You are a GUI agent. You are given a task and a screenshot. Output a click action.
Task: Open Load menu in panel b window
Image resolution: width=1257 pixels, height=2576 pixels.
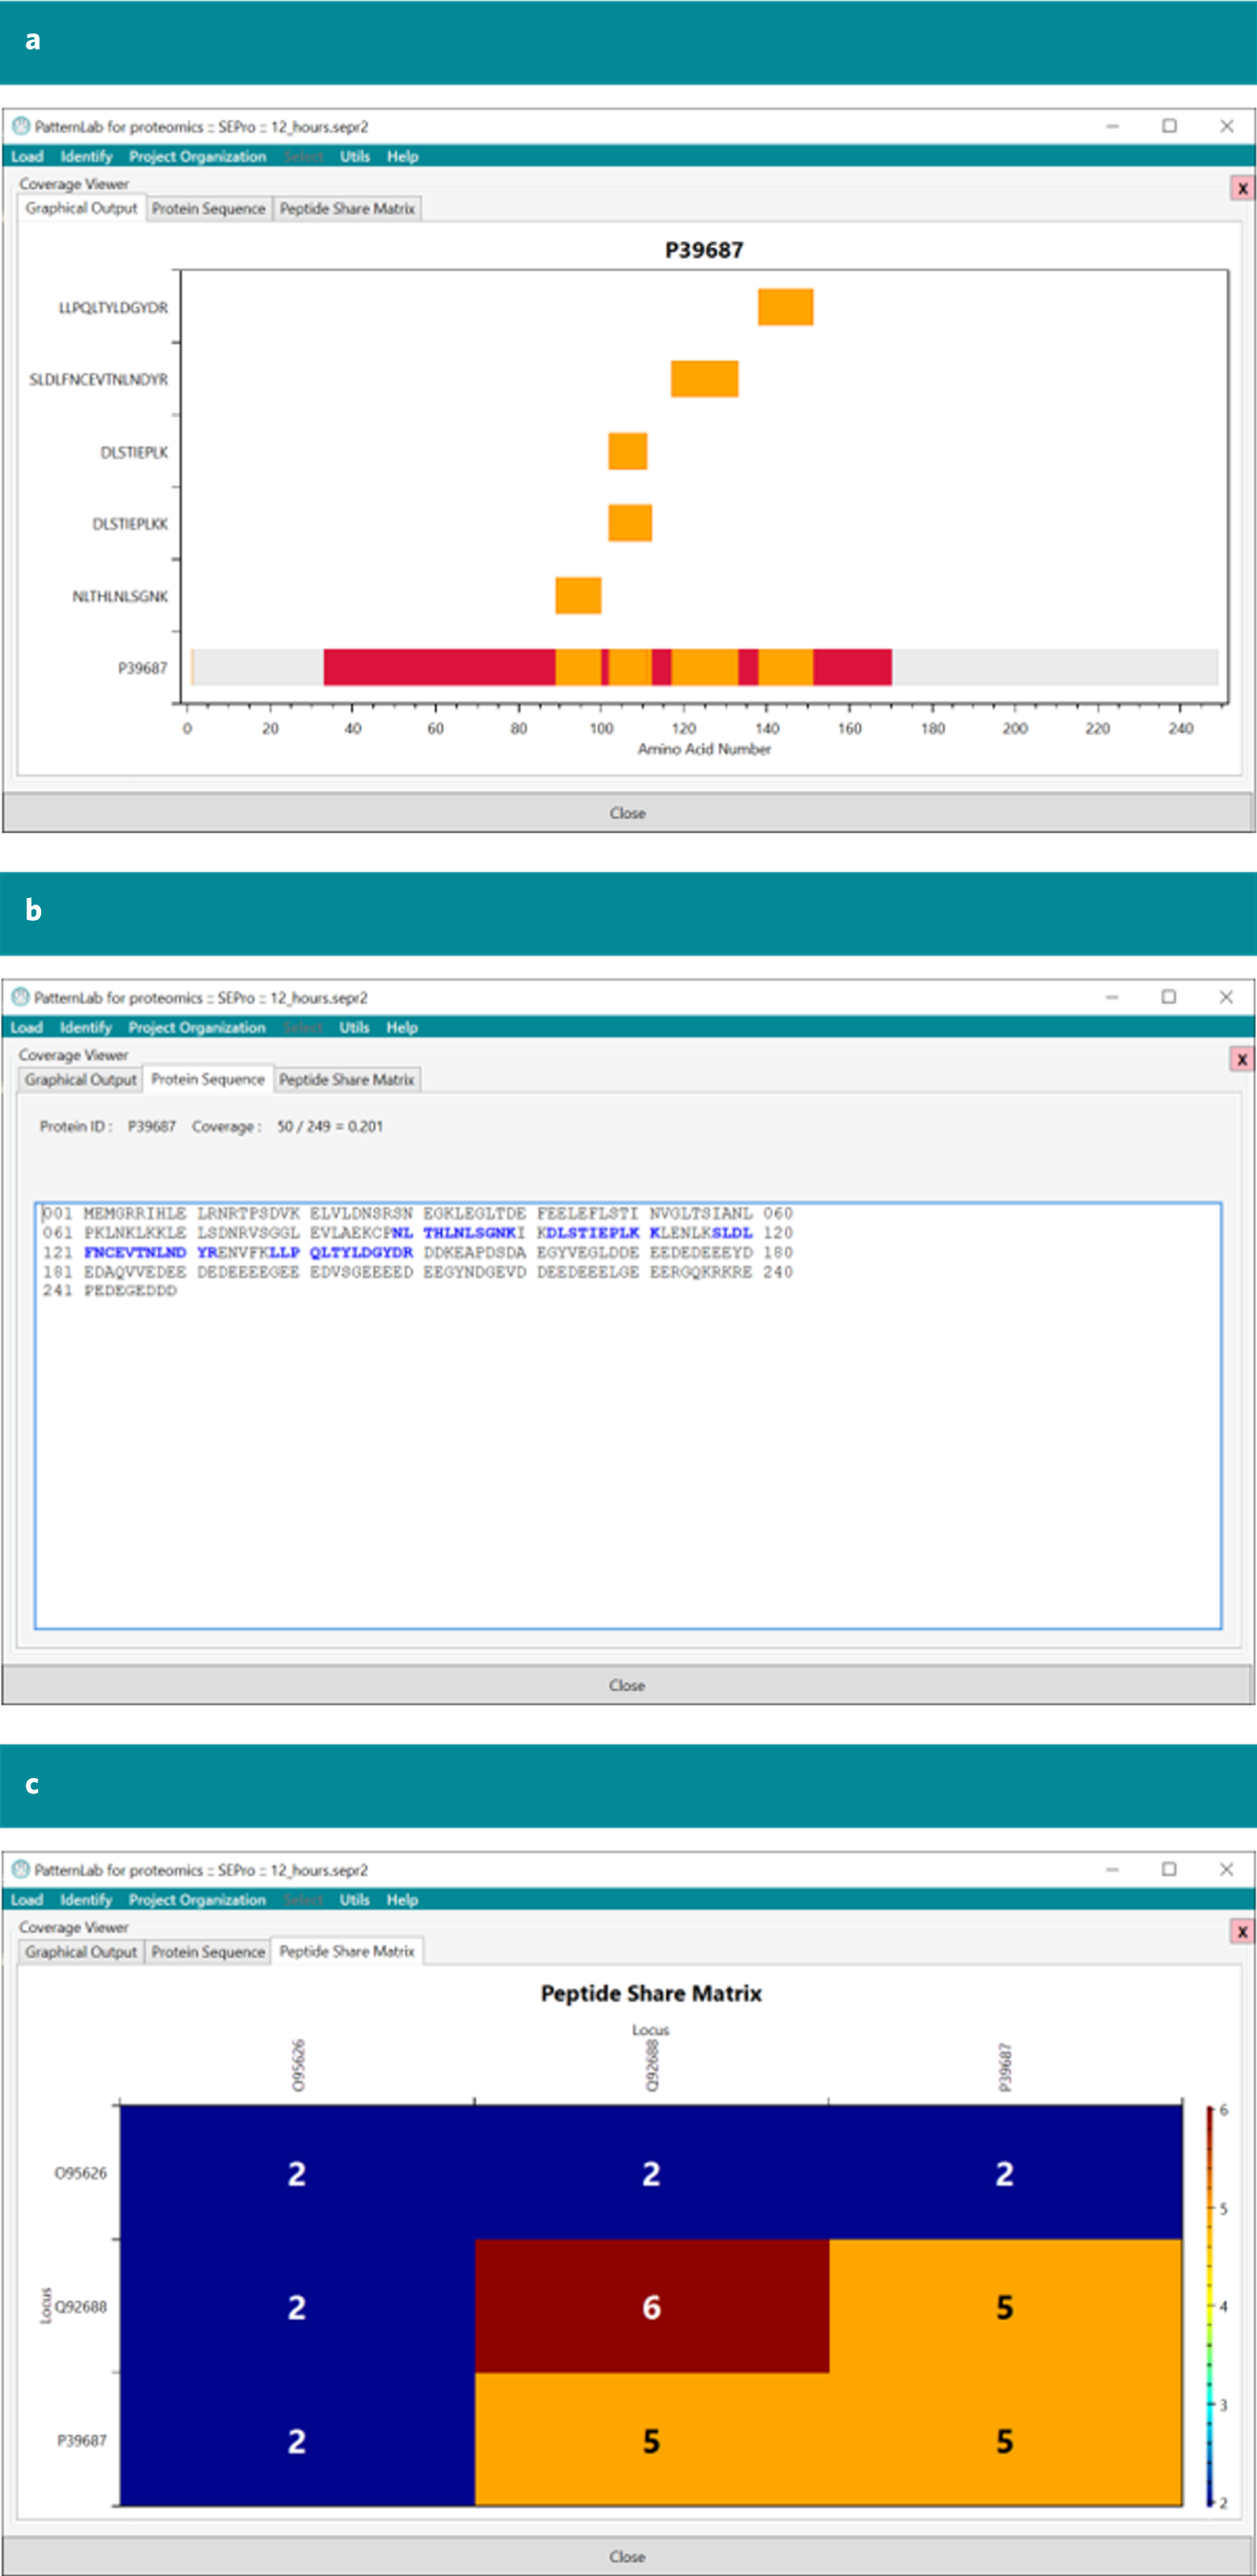pyautogui.click(x=26, y=1027)
